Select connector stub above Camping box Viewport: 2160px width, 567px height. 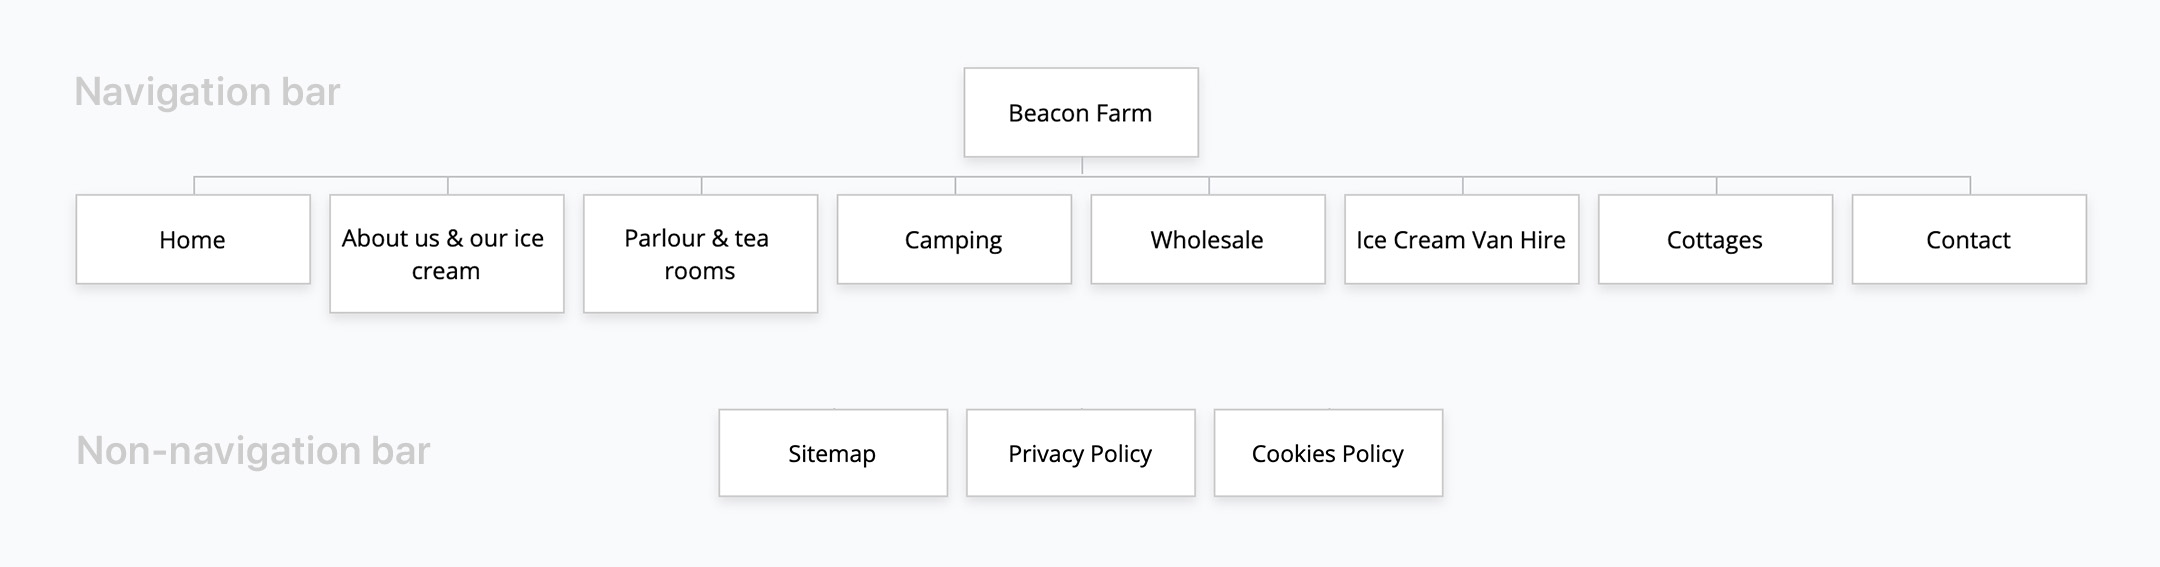(955, 186)
